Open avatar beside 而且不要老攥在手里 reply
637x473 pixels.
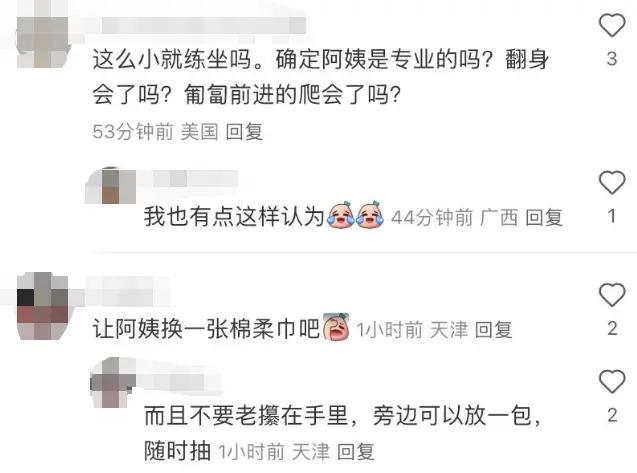(x=113, y=383)
